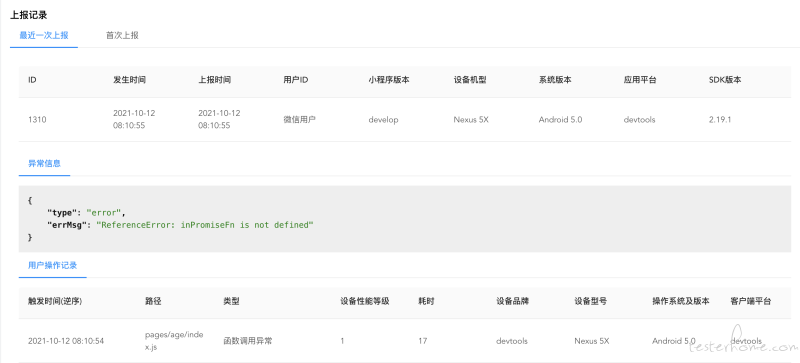Click the develop version cell
Viewport: 800px width, 363px height.
pos(383,120)
